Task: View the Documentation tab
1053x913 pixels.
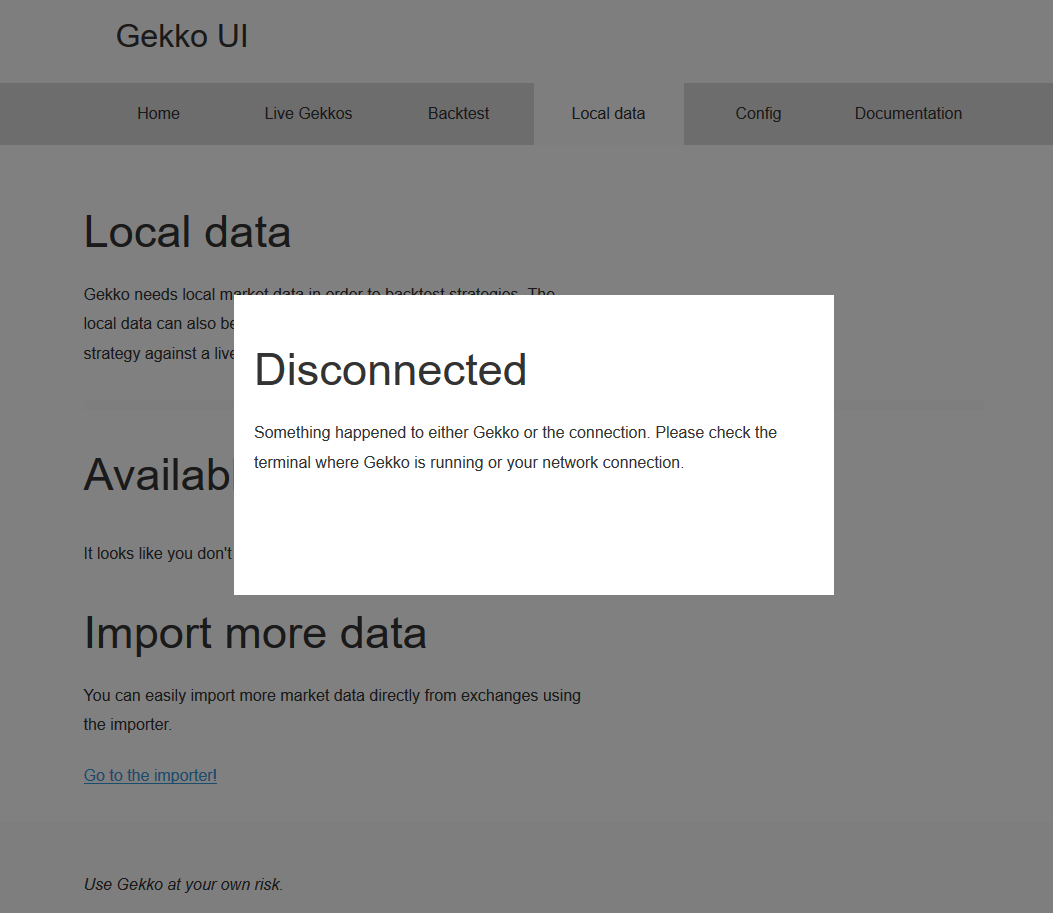Action: point(908,113)
